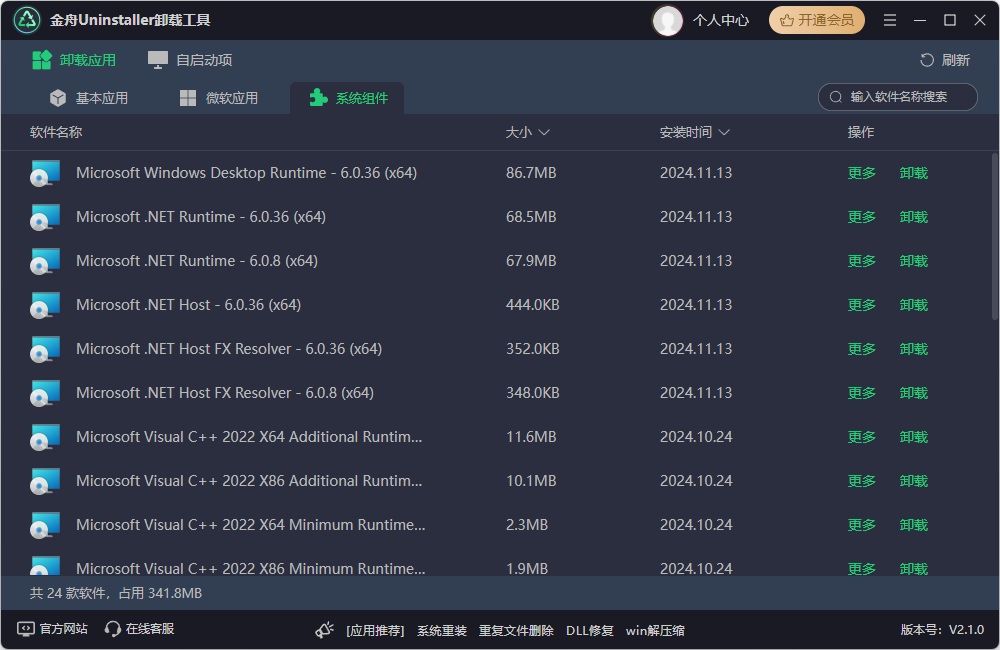Image resolution: width=1000 pixels, height=650 pixels.
Task: Select the 微软应用 sub-tab
Action: coord(219,98)
